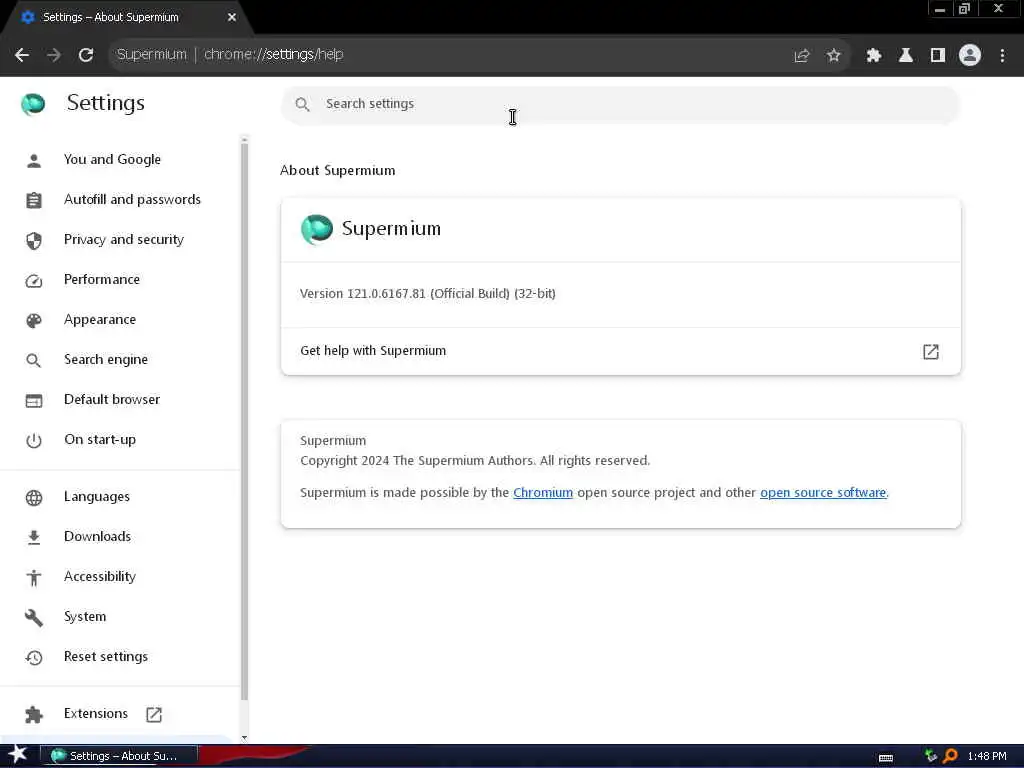
Task: Click the Supermium logo beside Settings title
Action: tap(33, 104)
